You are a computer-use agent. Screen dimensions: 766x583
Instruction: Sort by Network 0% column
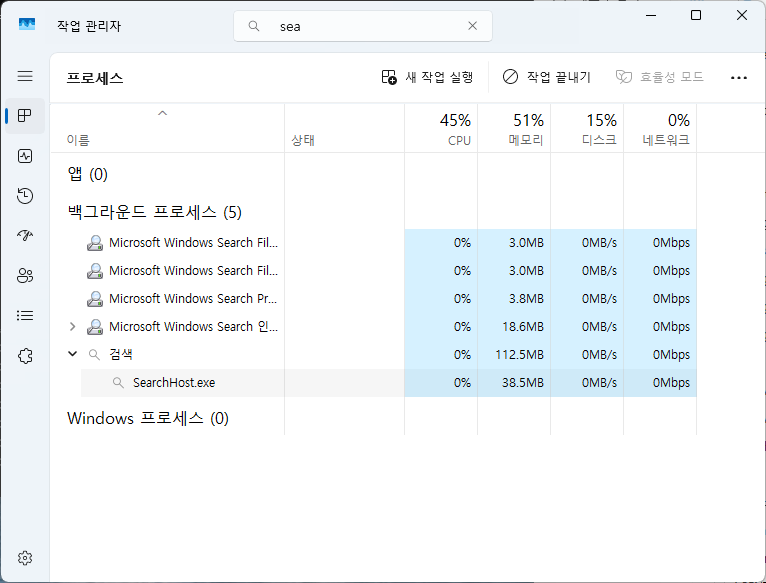click(x=660, y=129)
